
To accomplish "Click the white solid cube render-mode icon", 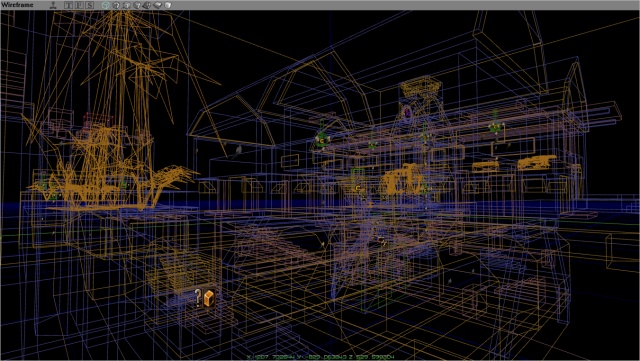I will click(x=168, y=5).
